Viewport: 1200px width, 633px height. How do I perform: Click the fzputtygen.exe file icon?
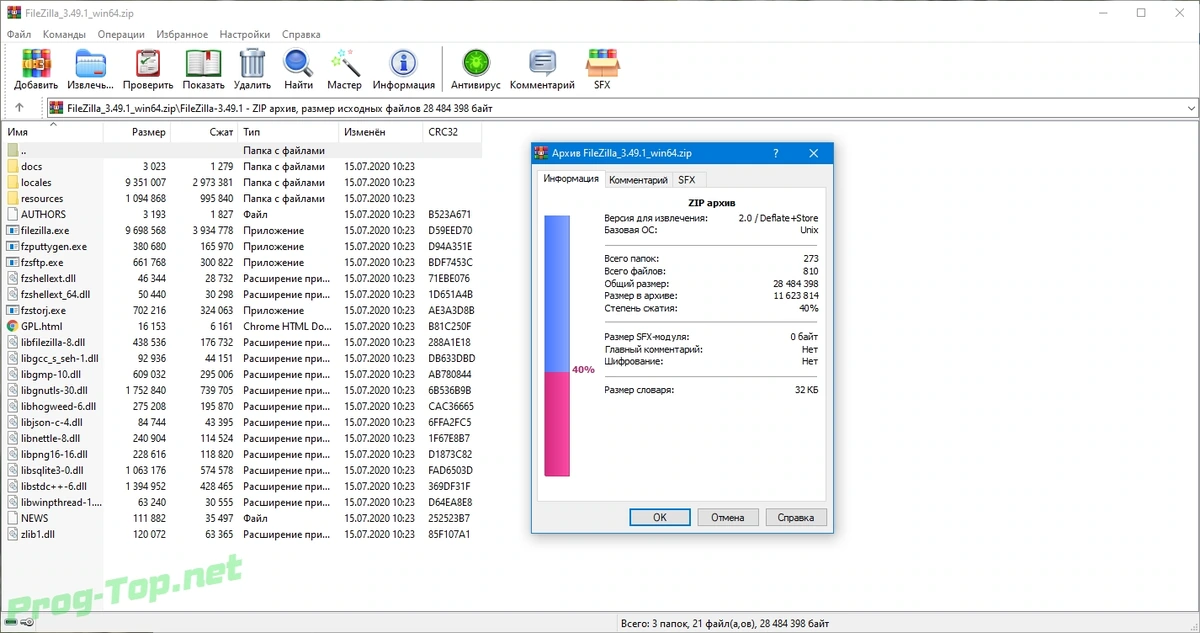tap(13, 246)
